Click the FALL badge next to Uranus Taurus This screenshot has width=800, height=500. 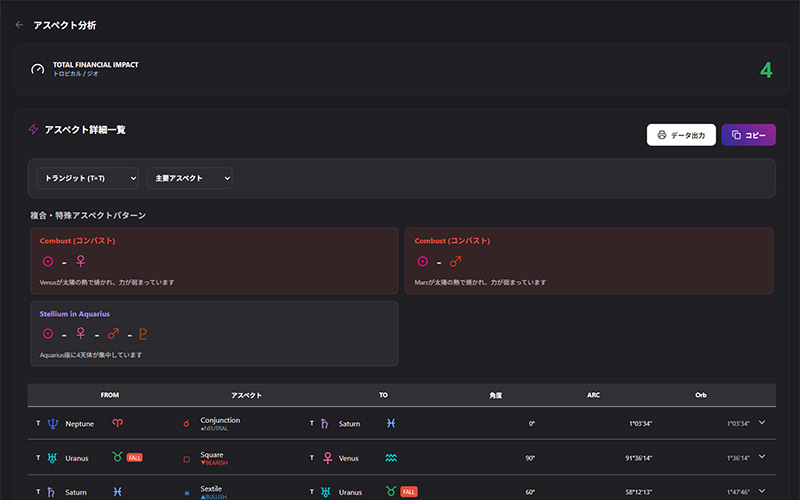[135, 458]
